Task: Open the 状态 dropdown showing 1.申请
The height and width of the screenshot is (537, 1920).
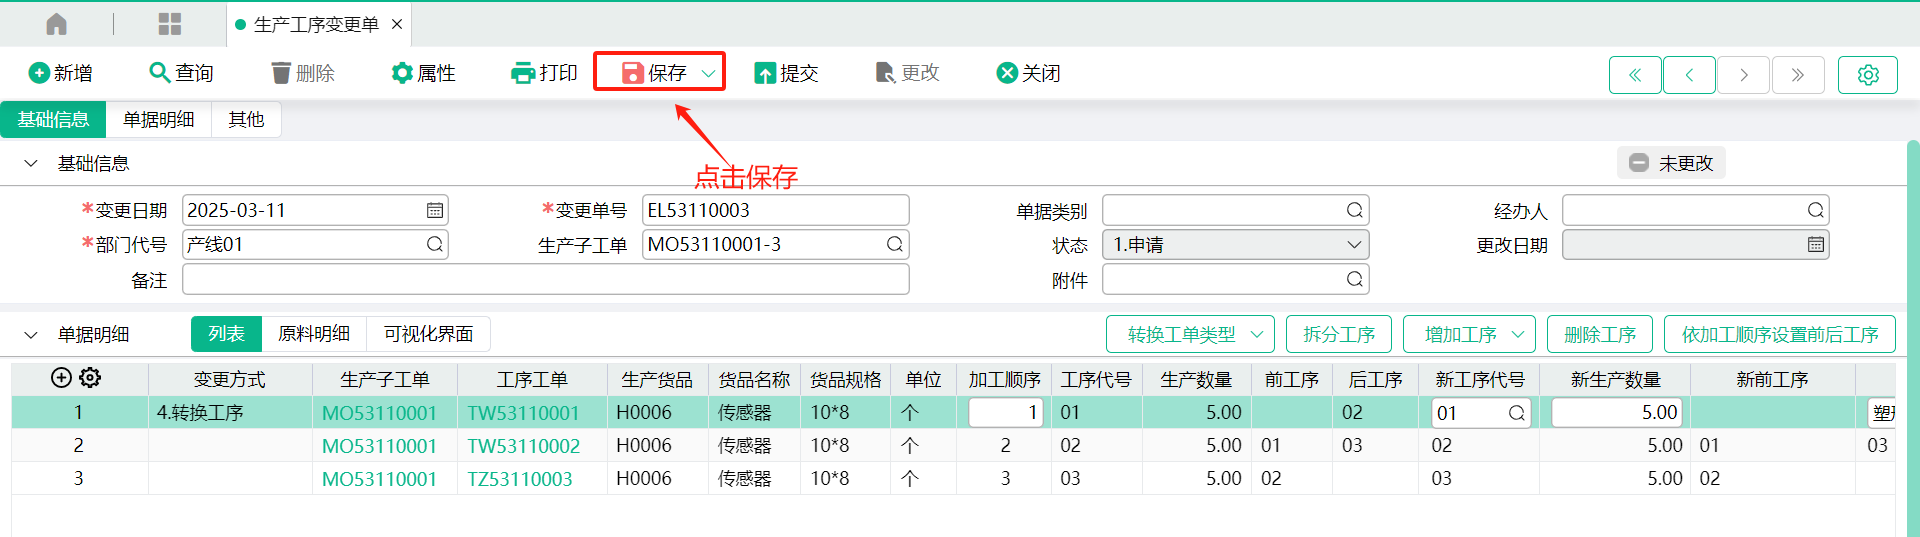Action: tap(1235, 245)
